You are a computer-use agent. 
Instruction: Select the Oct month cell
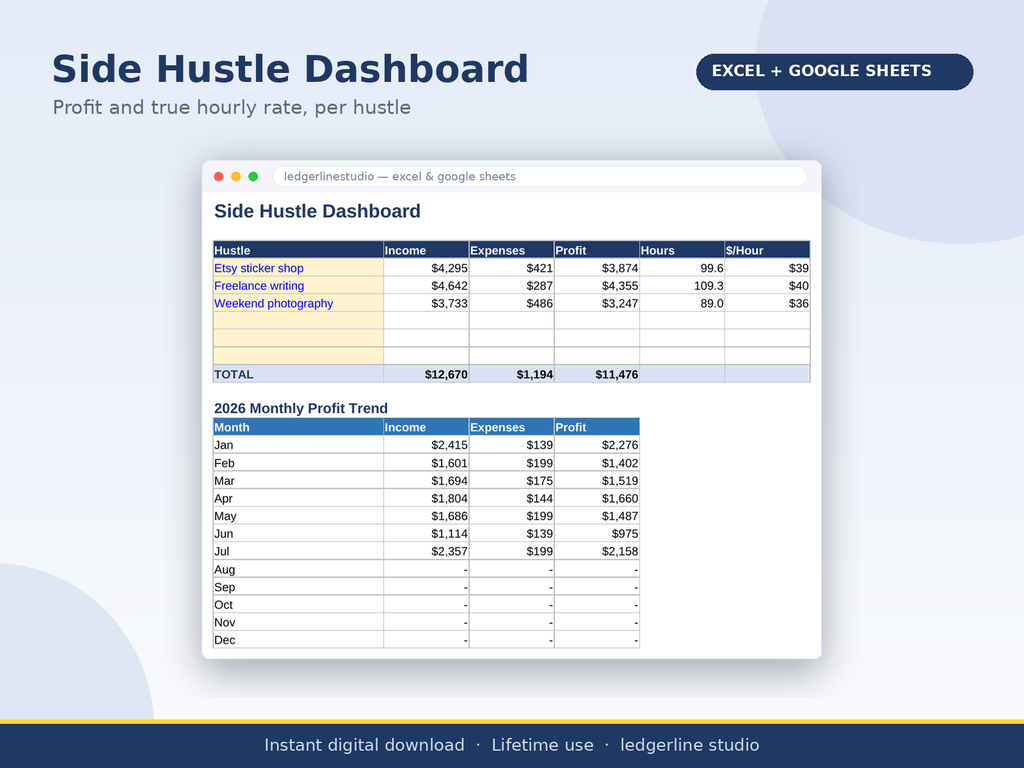(x=298, y=605)
